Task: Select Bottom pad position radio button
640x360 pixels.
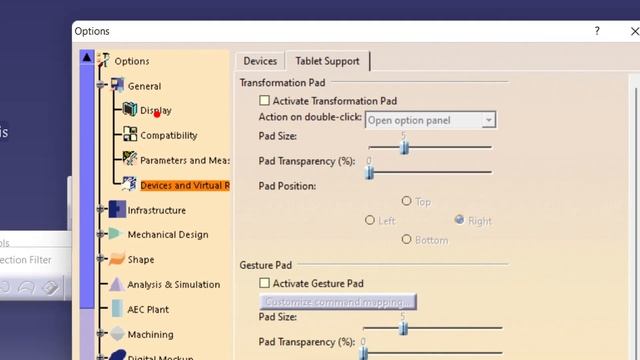Action: click(406, 239)
